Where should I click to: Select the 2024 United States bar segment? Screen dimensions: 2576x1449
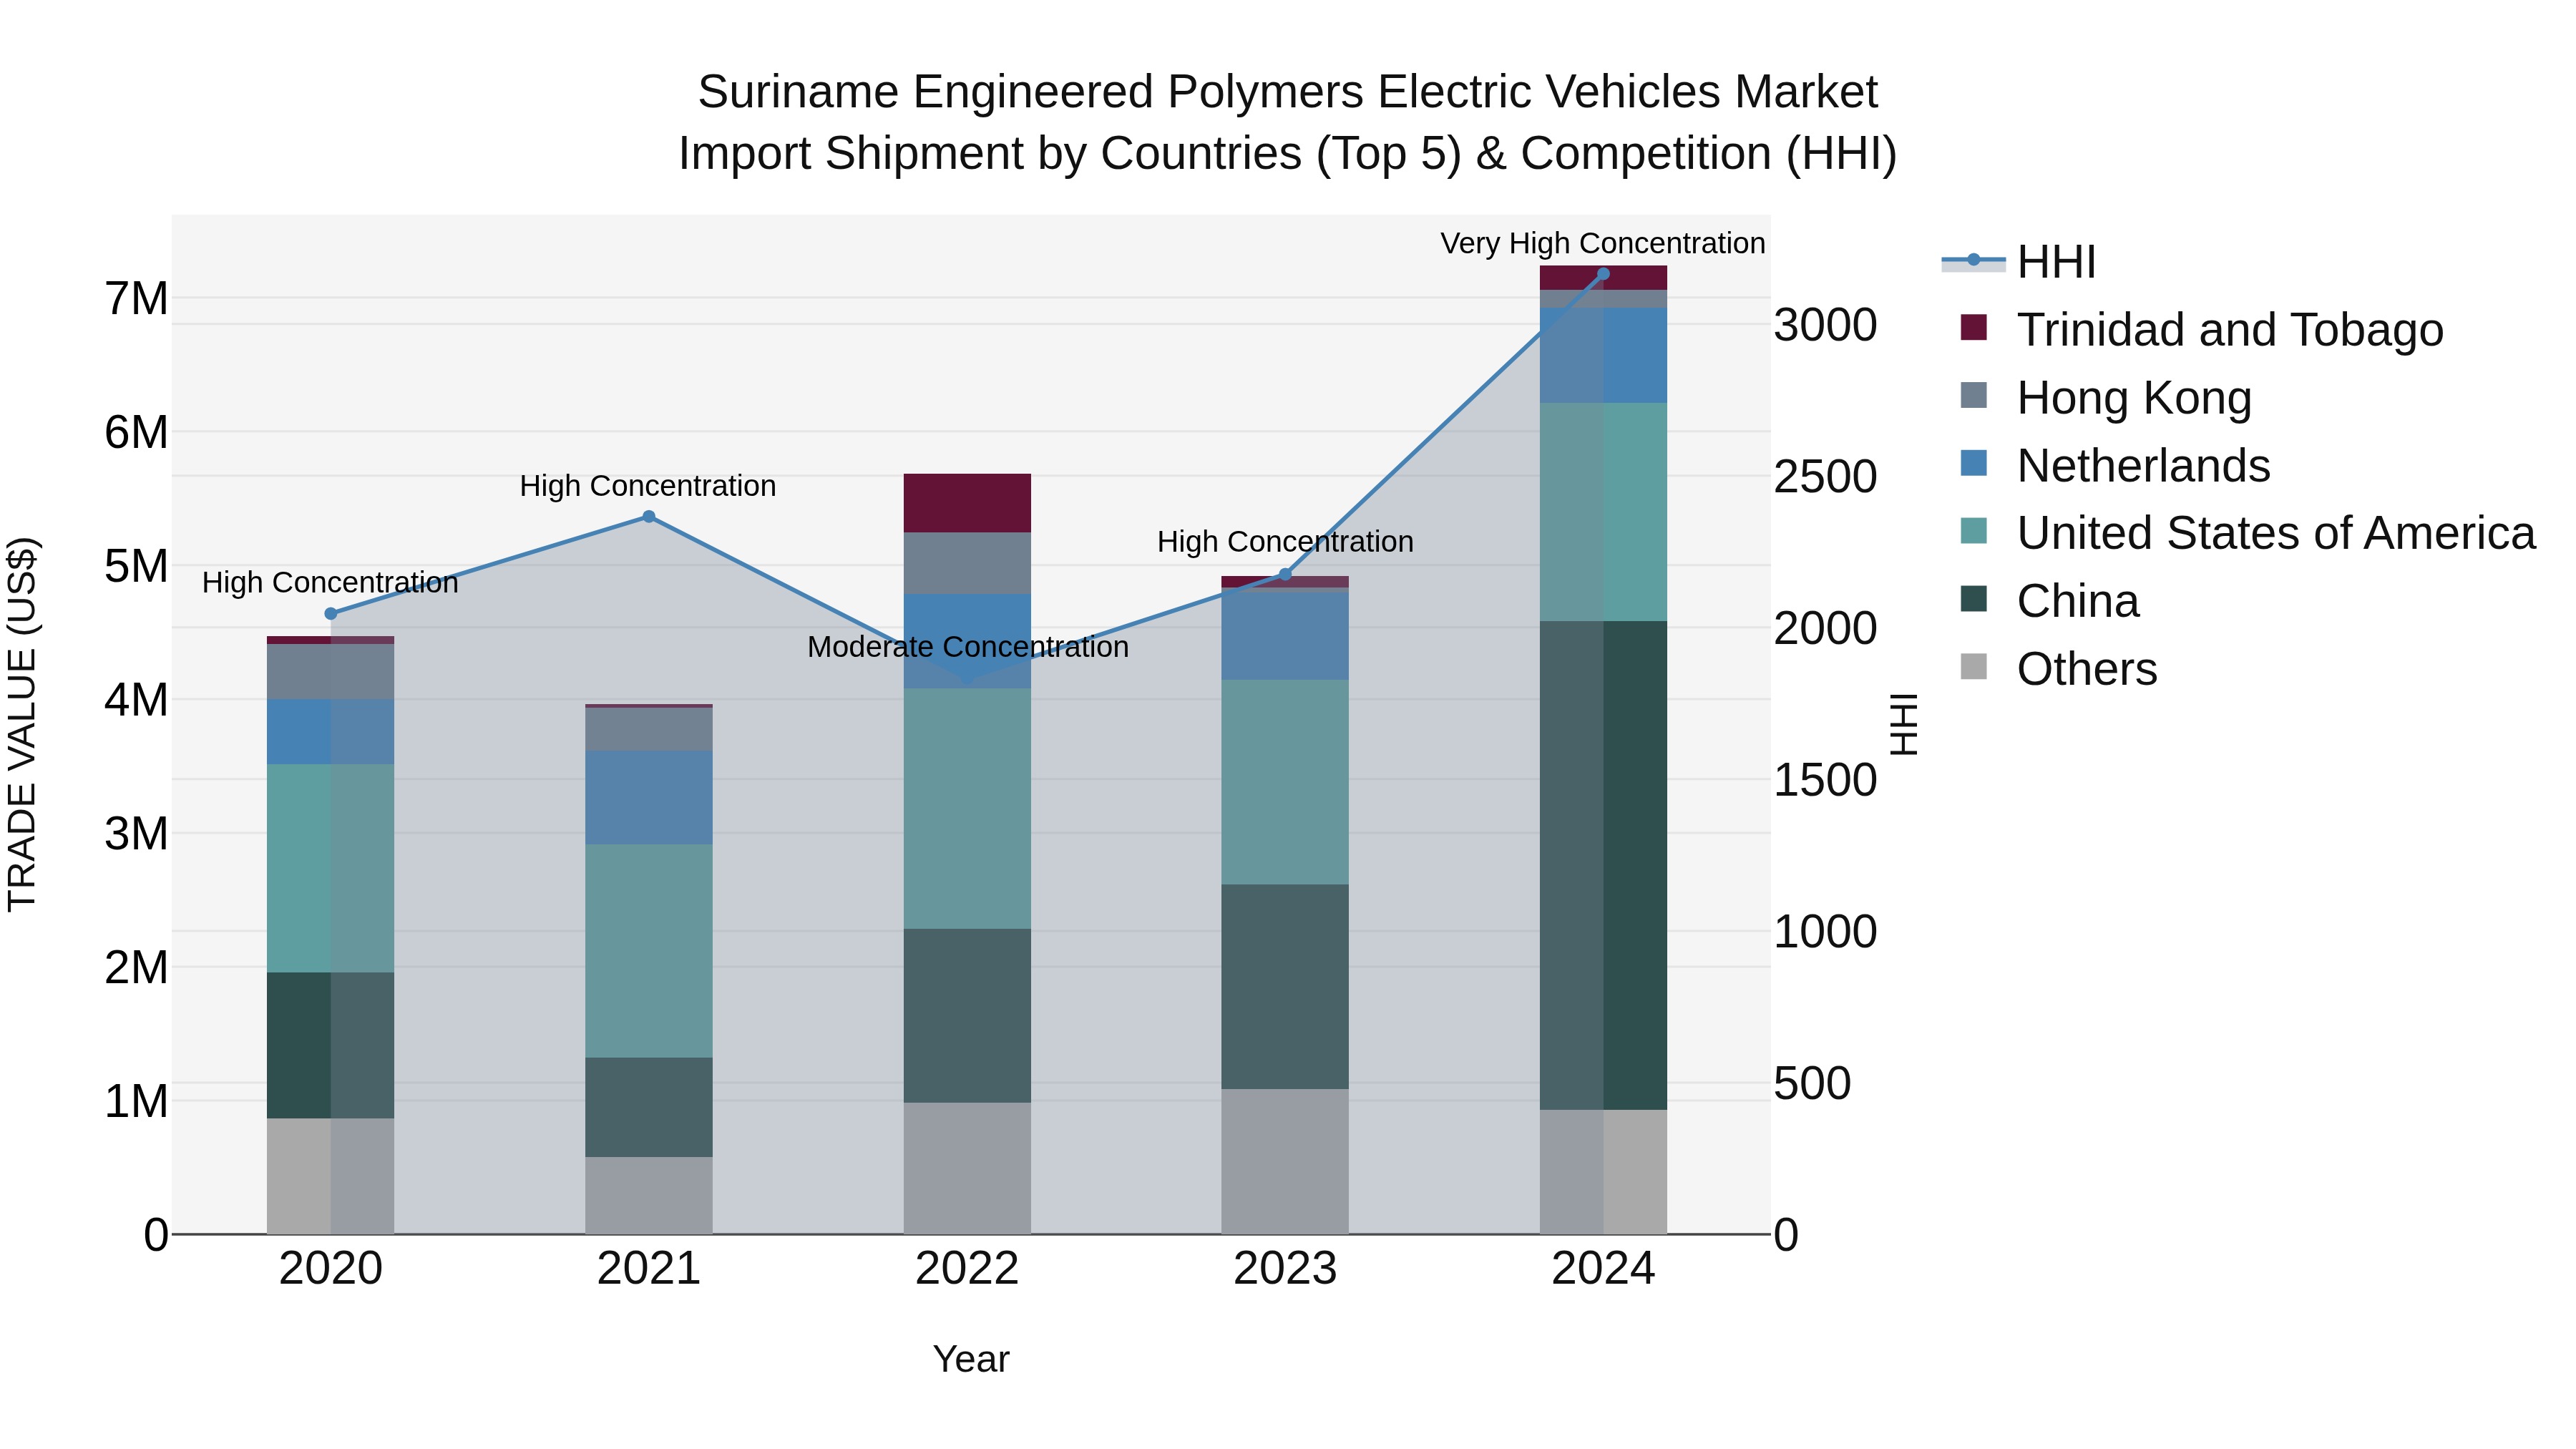1603,512
